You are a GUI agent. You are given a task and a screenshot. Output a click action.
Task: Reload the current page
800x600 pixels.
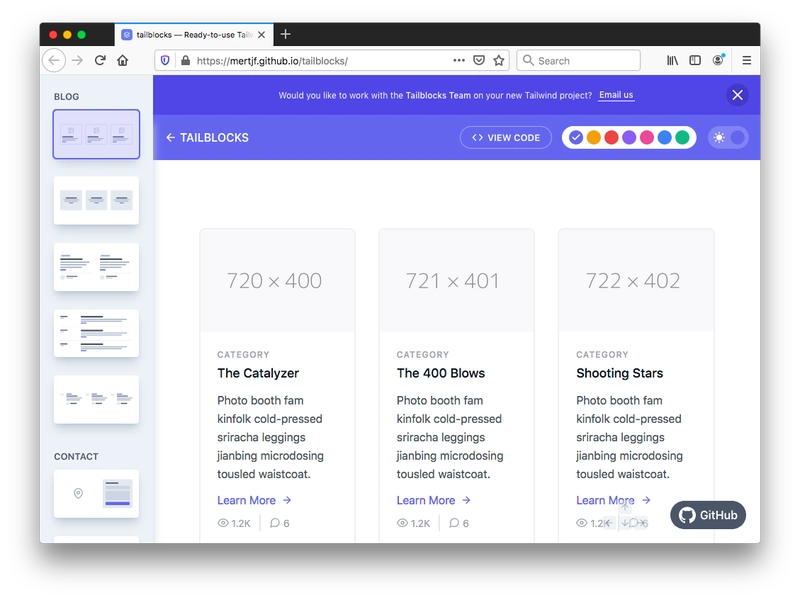pos(100,60)
